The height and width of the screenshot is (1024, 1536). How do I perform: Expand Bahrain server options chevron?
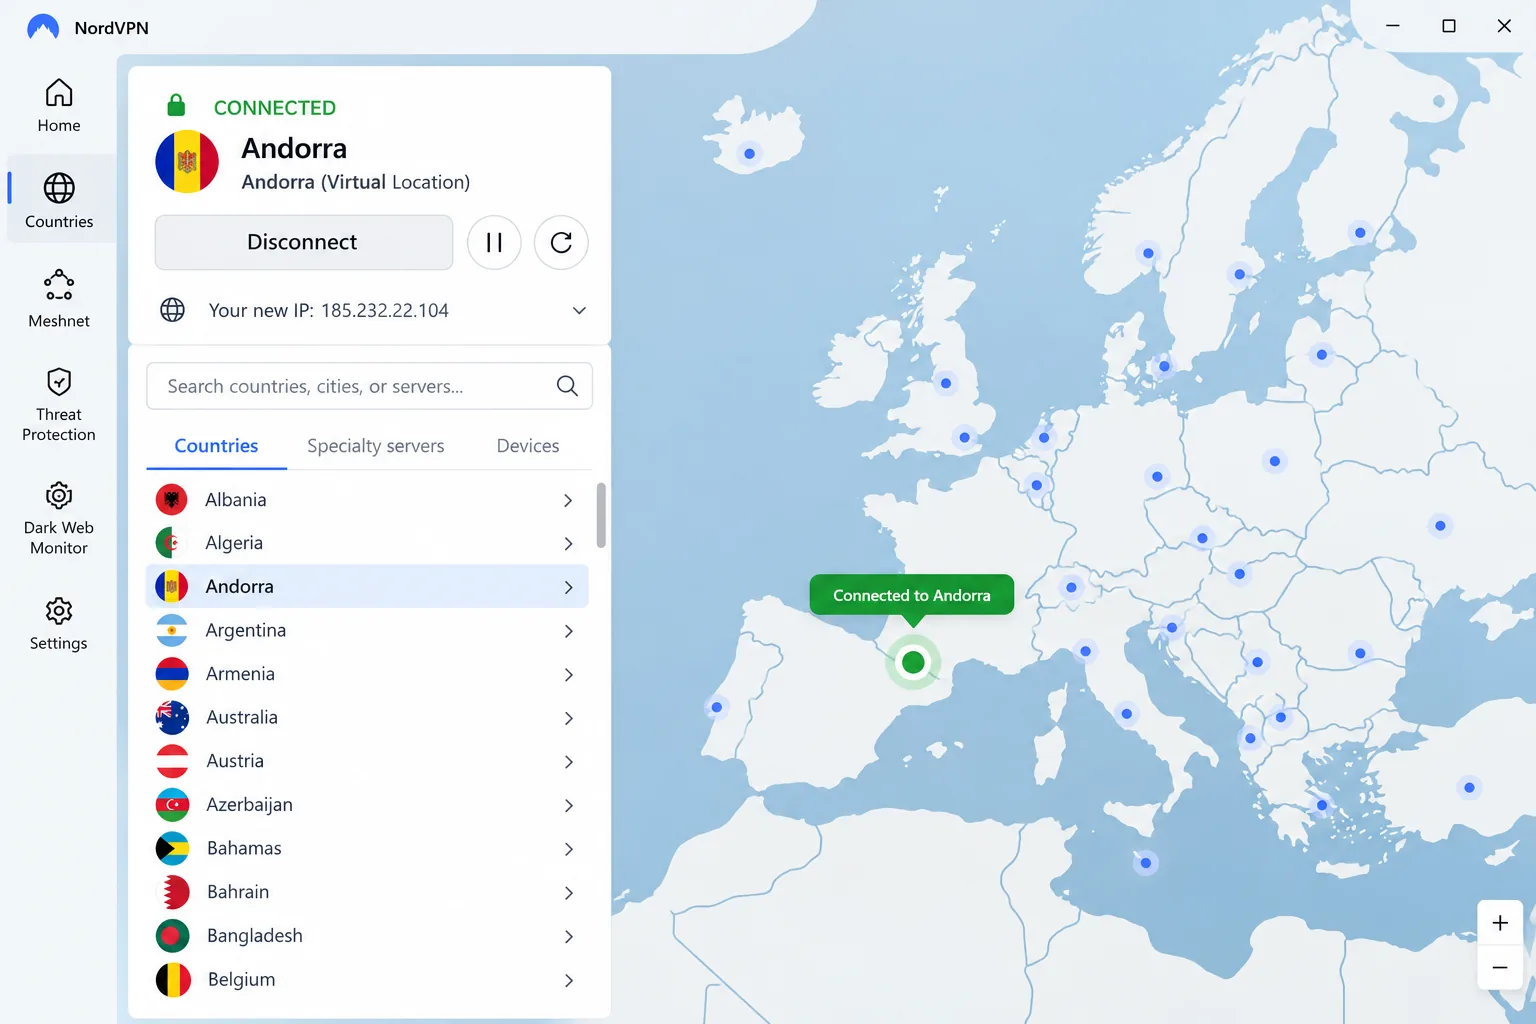(x=568, y=893)
